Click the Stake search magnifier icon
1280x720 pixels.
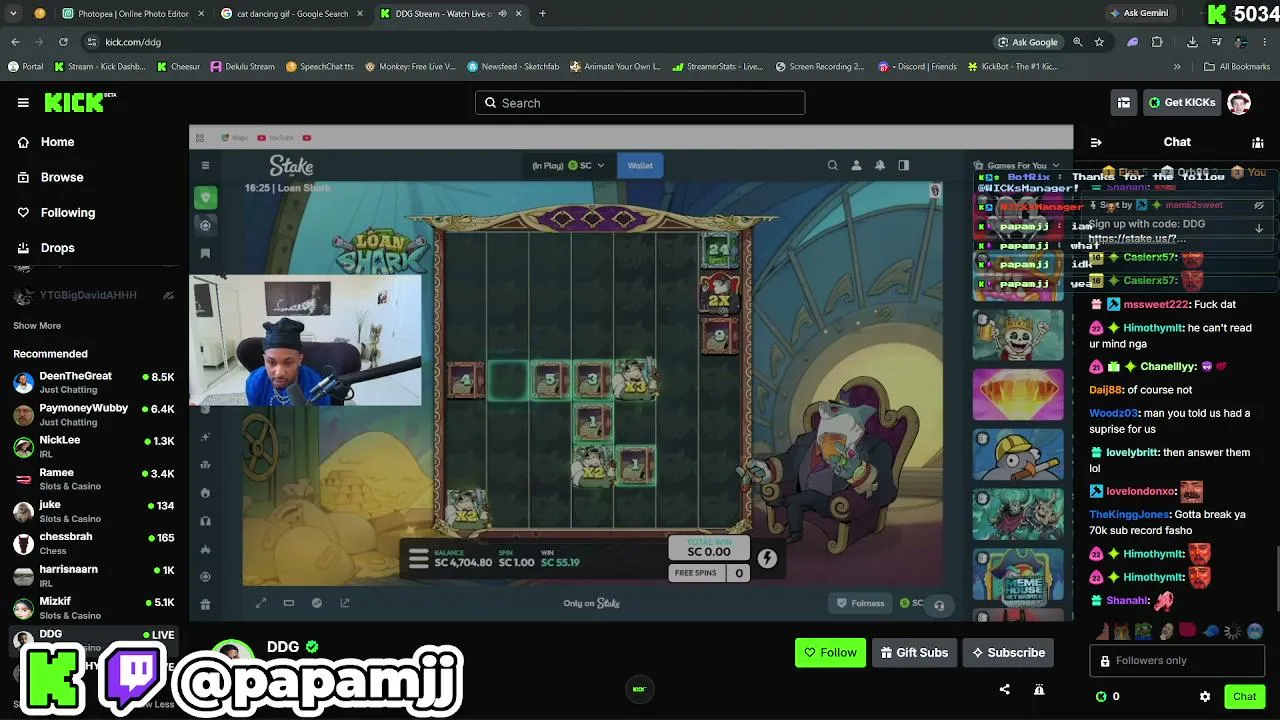[x=832, y=165]
